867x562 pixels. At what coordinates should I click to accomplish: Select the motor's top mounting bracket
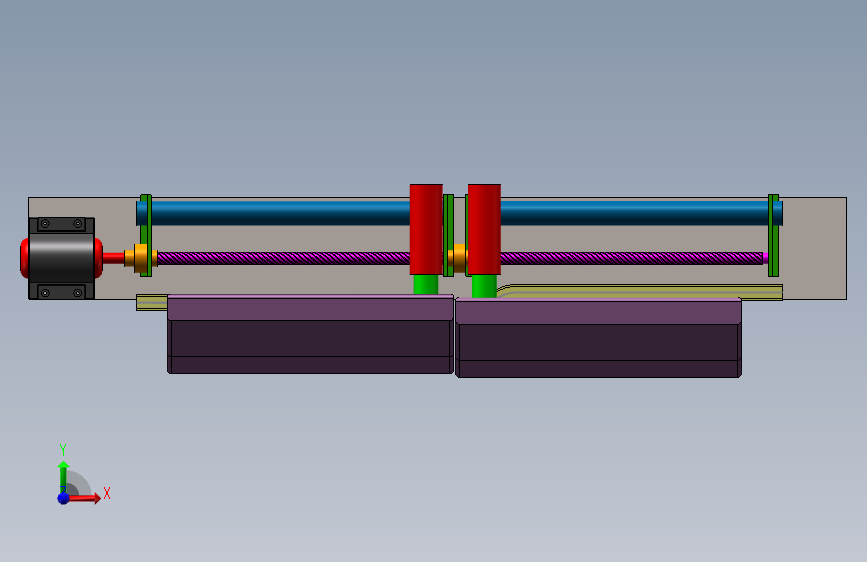pos(61,224)
